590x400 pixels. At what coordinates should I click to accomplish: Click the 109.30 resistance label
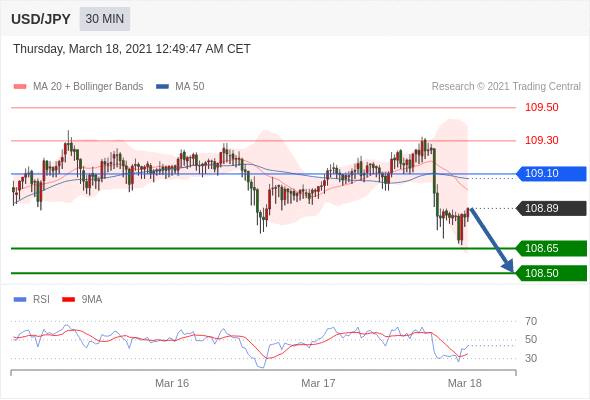tap(542, 140)
